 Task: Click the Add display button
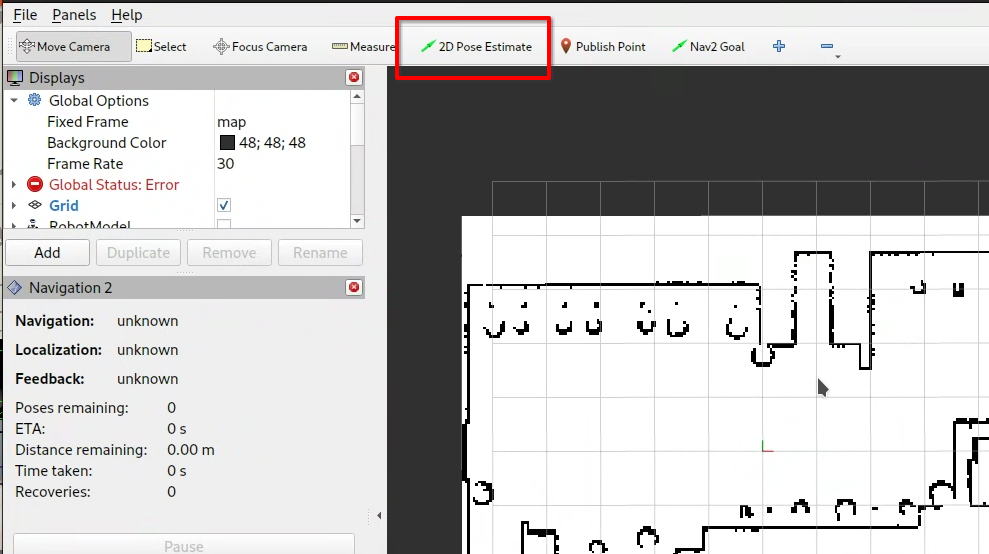point(47,252)
